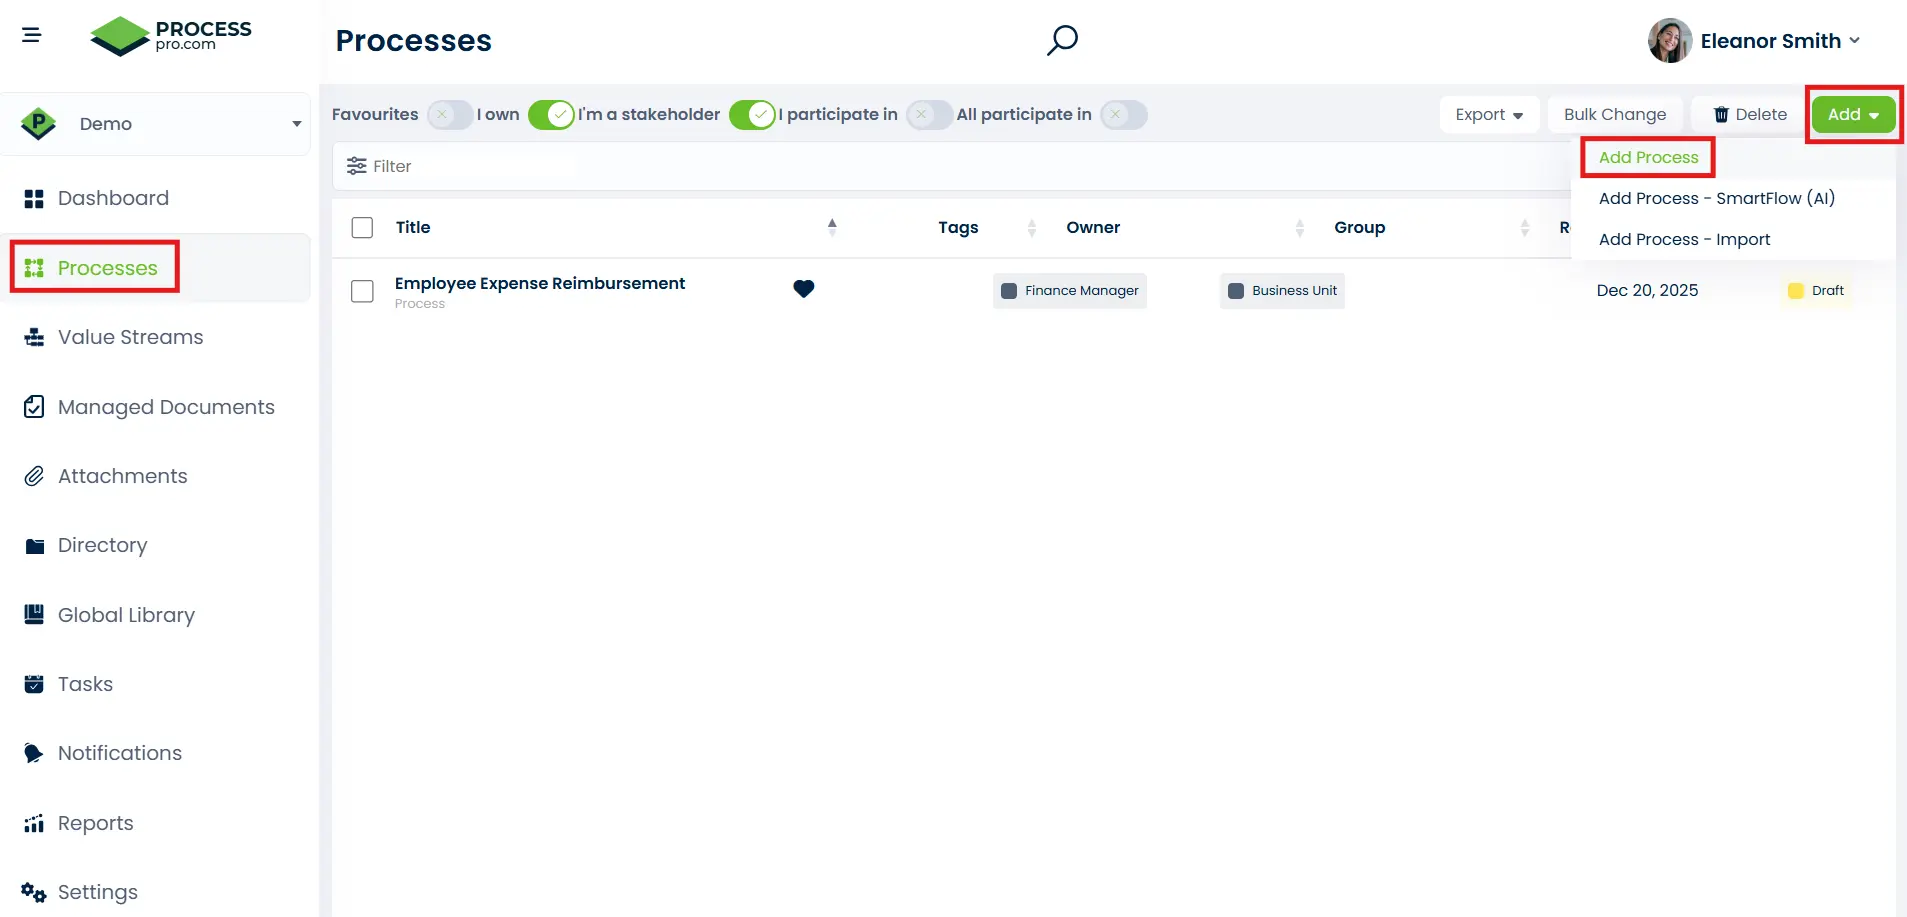The height and width of the screenshot is (917, 1907).
Task: Click the yellow Draft status badge
Action: [1816, 290]
